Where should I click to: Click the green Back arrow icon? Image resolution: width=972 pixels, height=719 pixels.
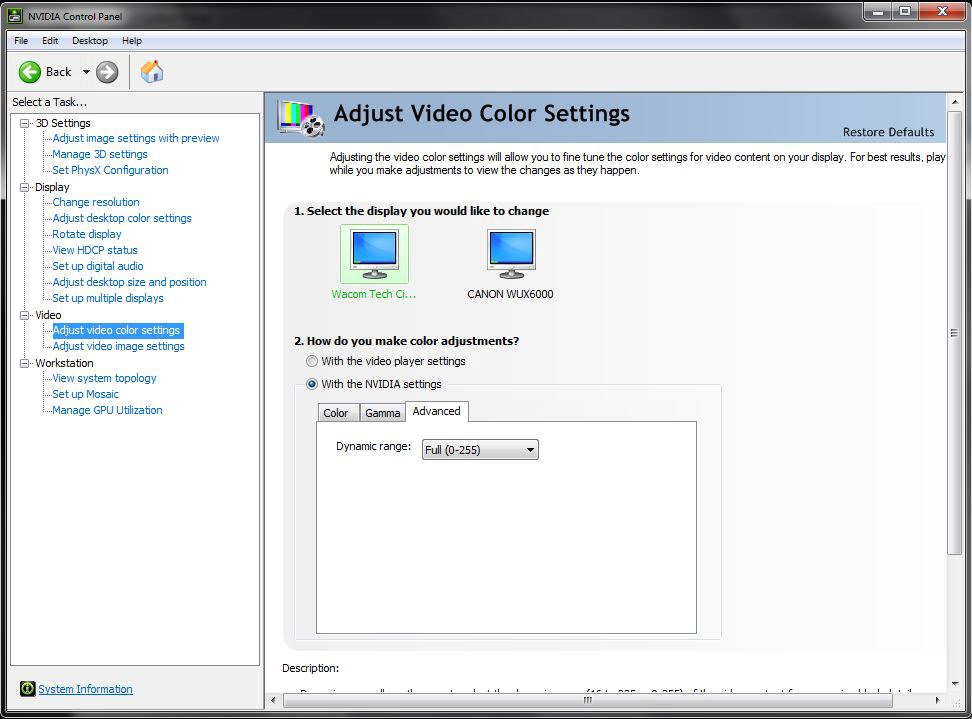[29, 72]
